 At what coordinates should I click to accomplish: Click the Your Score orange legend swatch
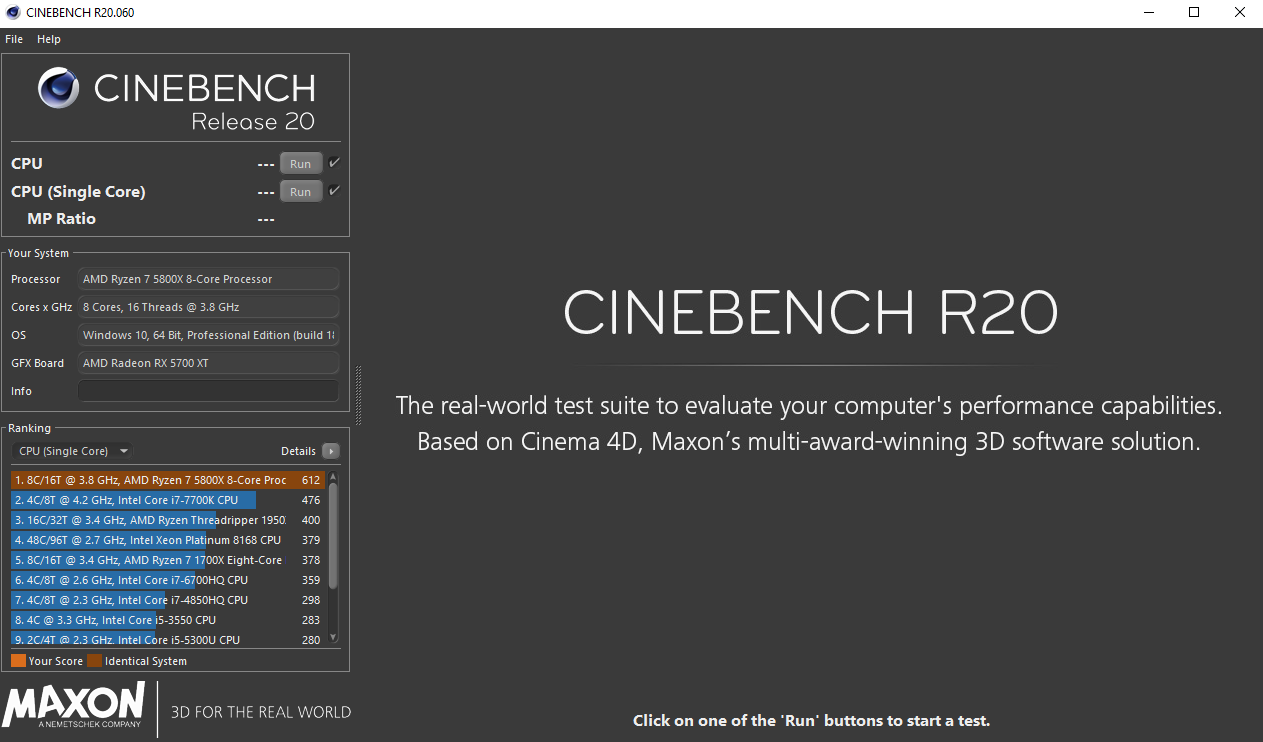(18, 661)
